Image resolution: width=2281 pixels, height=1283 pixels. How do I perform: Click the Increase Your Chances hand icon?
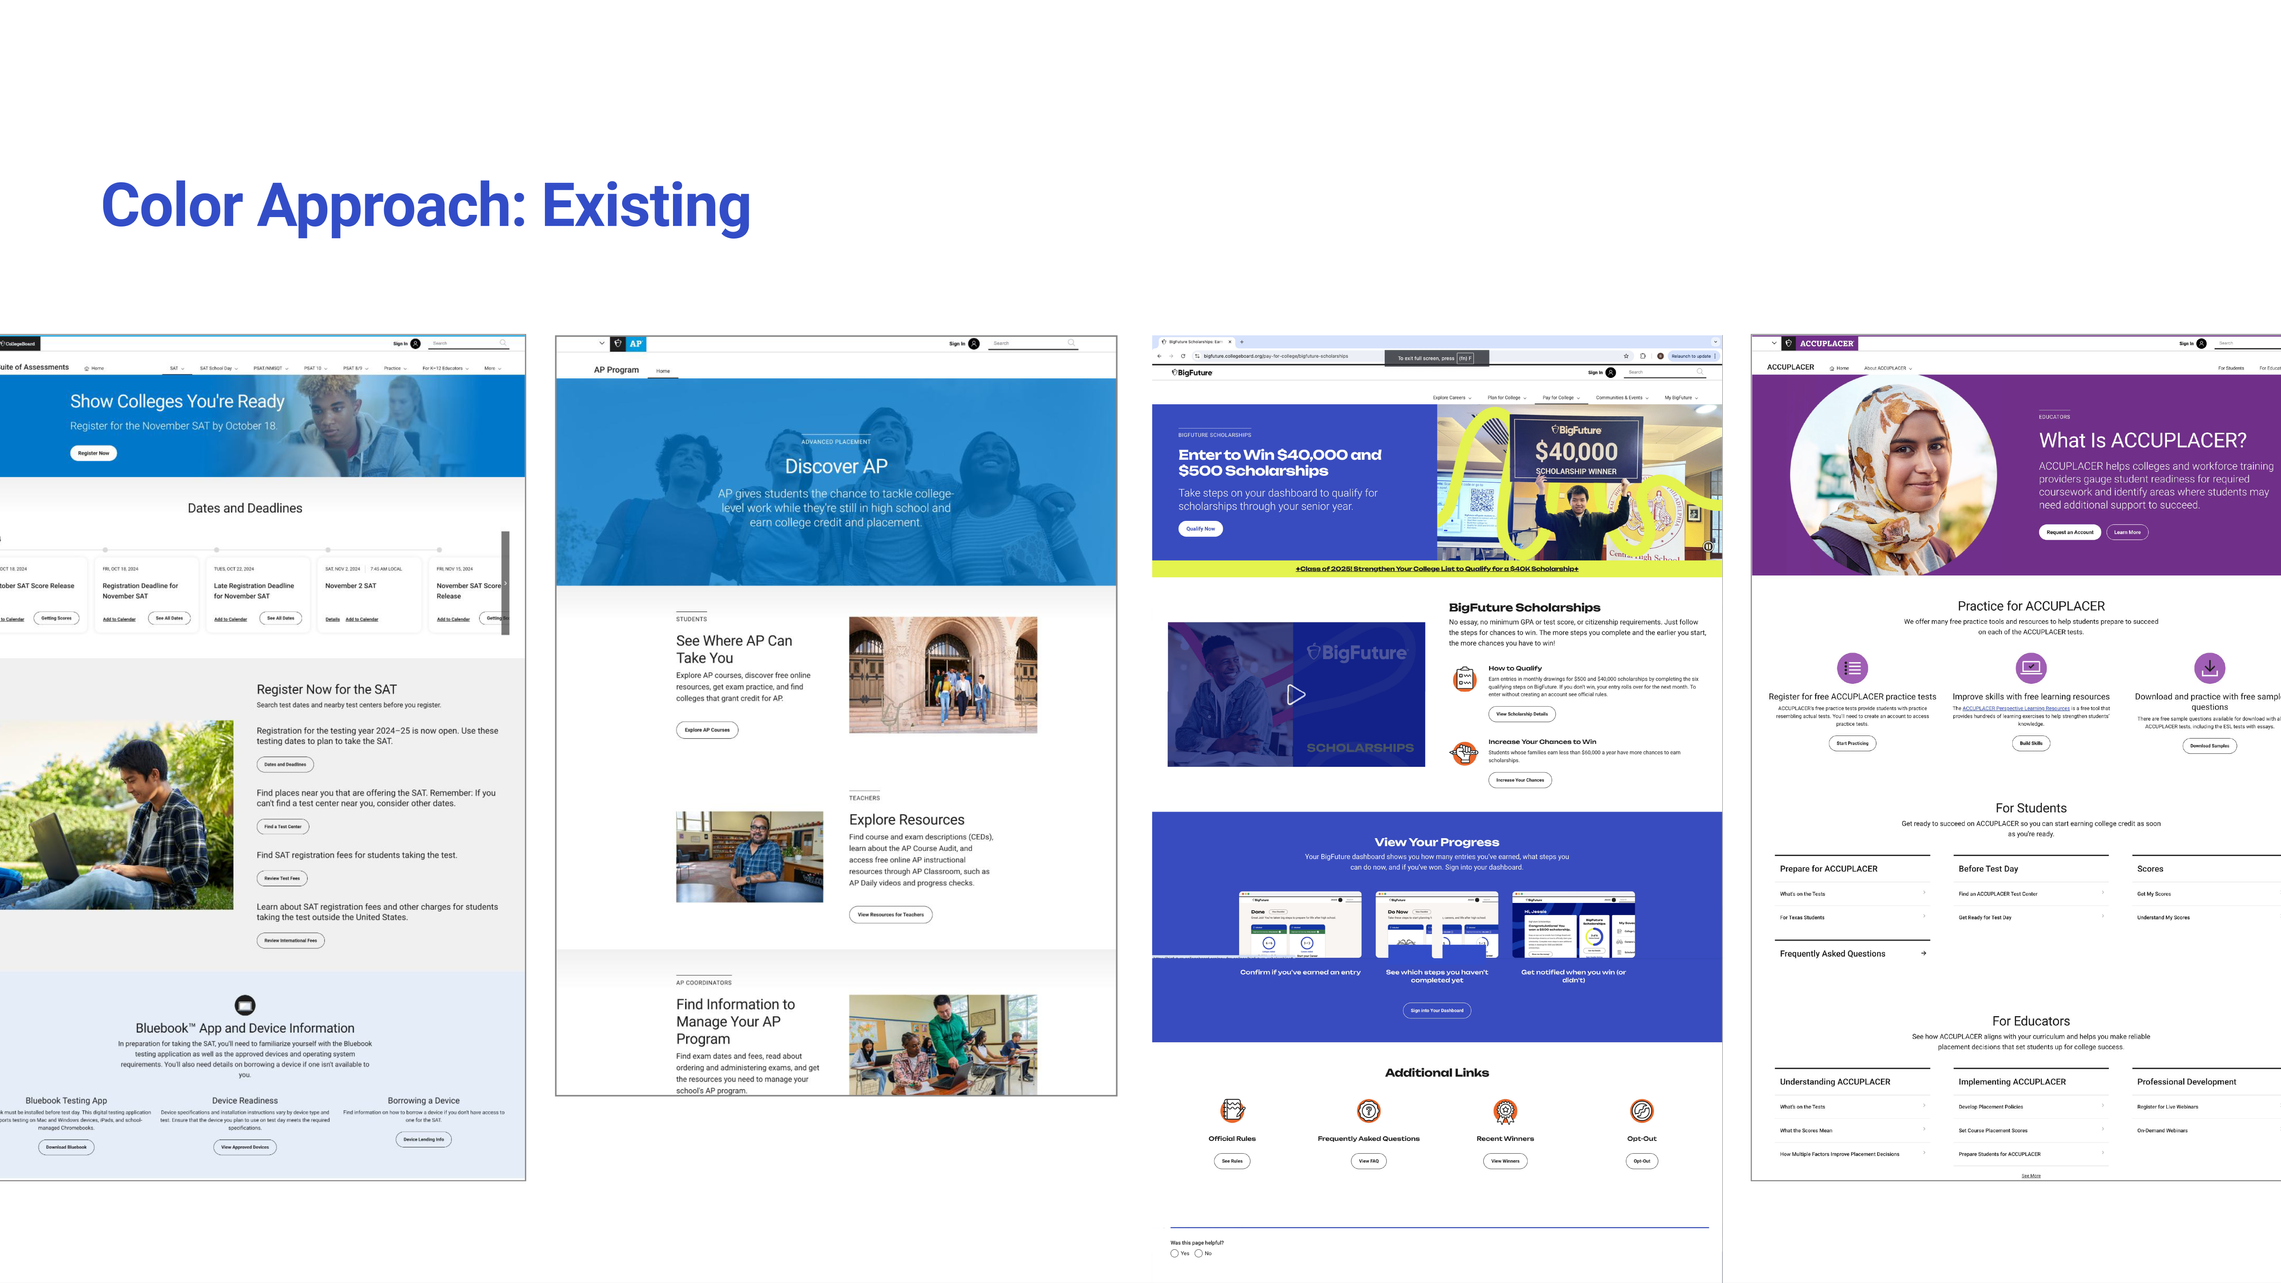pos(1464,753)
